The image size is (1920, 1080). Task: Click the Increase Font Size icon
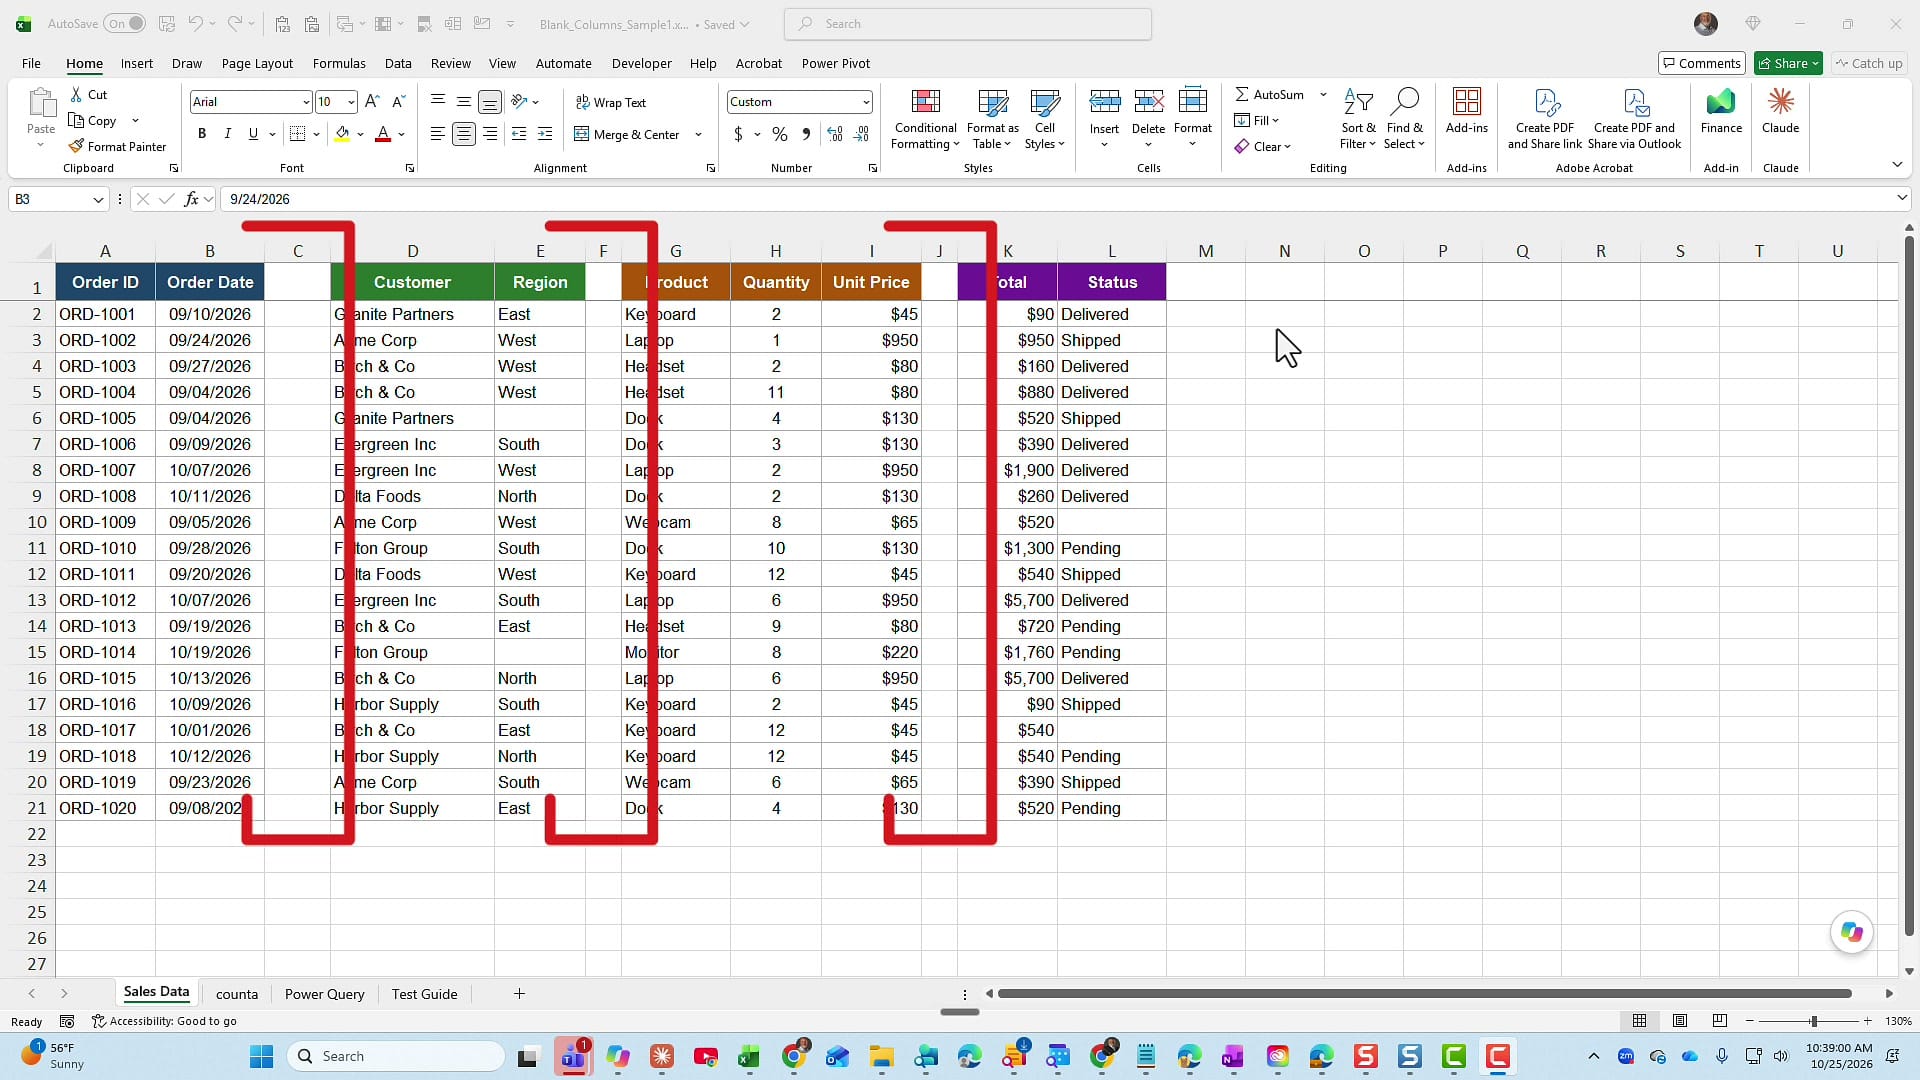tap(372, 102)
